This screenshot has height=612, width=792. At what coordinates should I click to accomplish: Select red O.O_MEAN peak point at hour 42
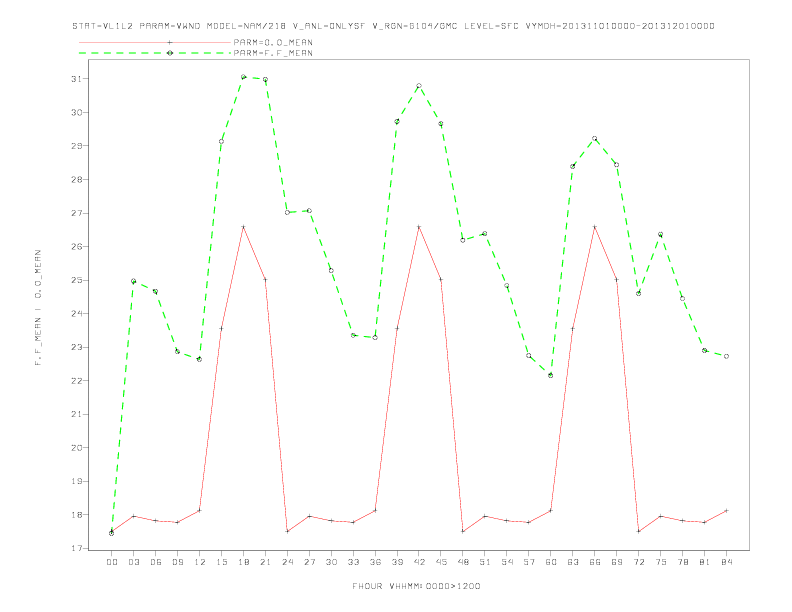tap(419, 227)
